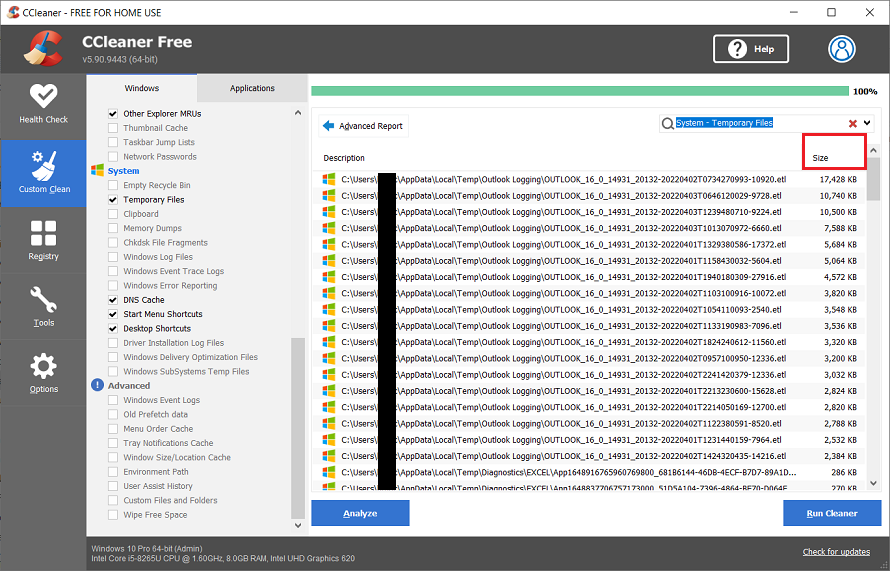Screen dimensions: 890x571
Task: Tick the Windows Event Logs checkbox
Action: pos(113,400)
